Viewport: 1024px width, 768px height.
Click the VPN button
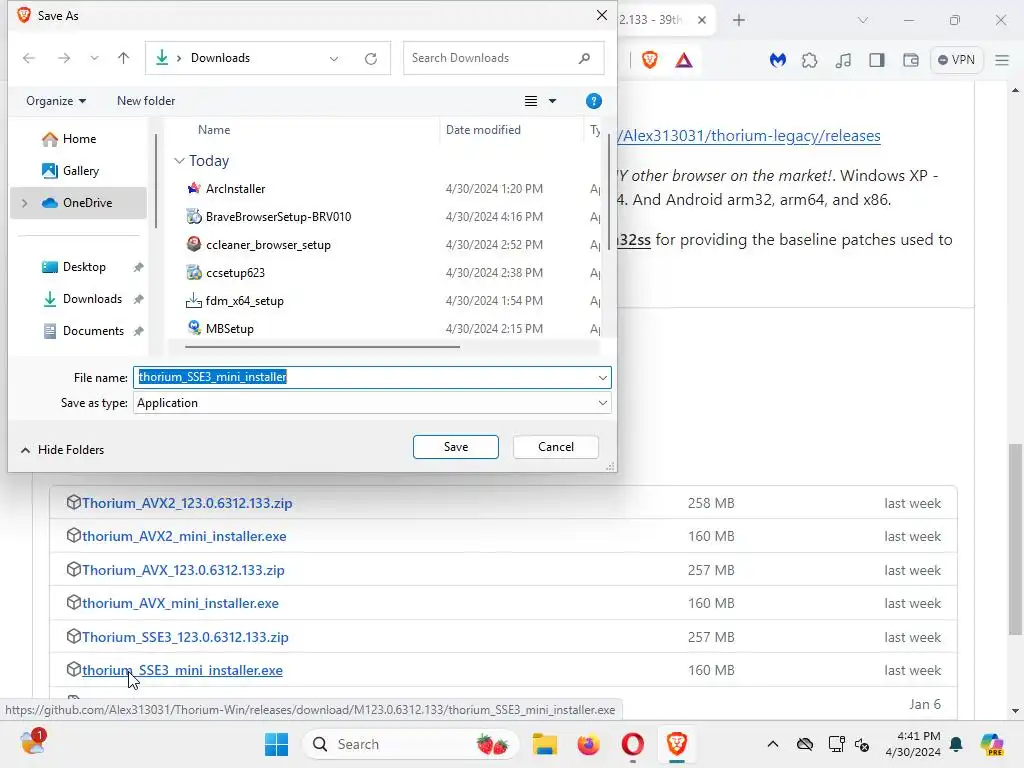point(956,60)
